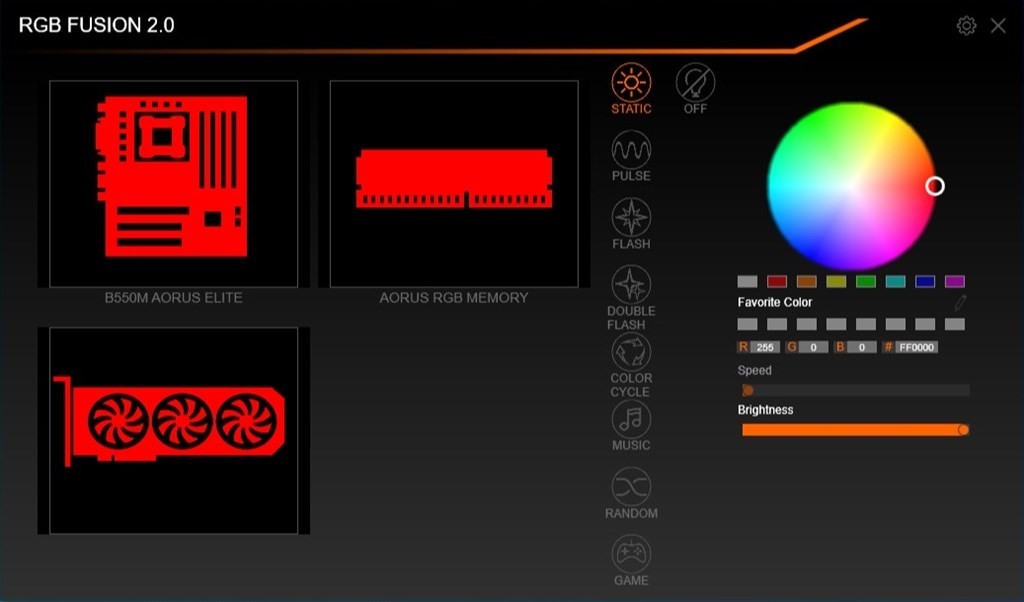Click the G value field
Image resolution: width=1024 pixels, height=602 pixels.
813,347
